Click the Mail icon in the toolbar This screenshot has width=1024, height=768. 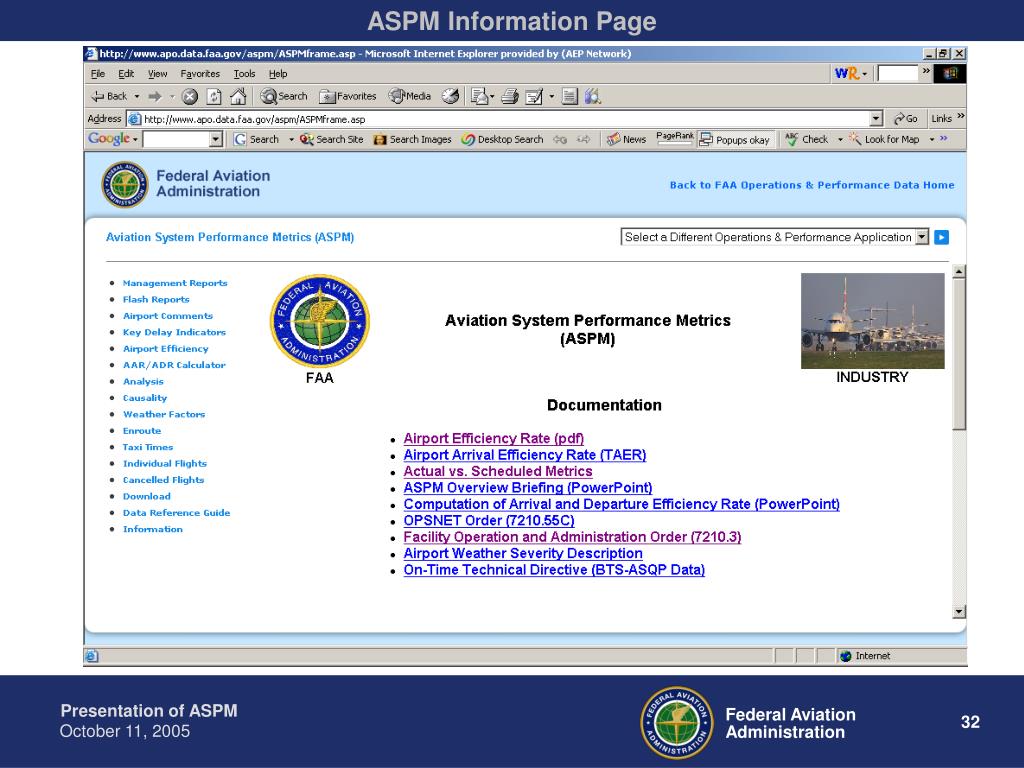coord(479,97)
